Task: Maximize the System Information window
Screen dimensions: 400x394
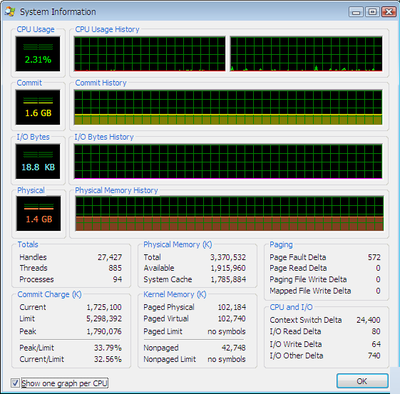Action: click(372, 12)
